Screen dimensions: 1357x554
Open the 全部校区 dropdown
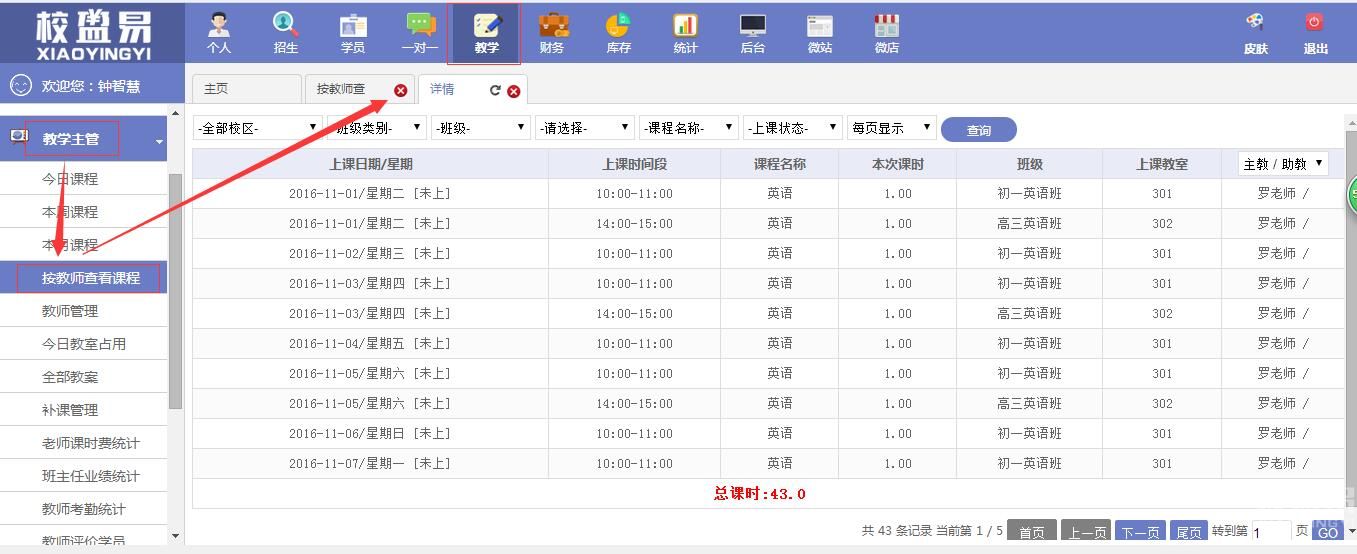point(258,128)
